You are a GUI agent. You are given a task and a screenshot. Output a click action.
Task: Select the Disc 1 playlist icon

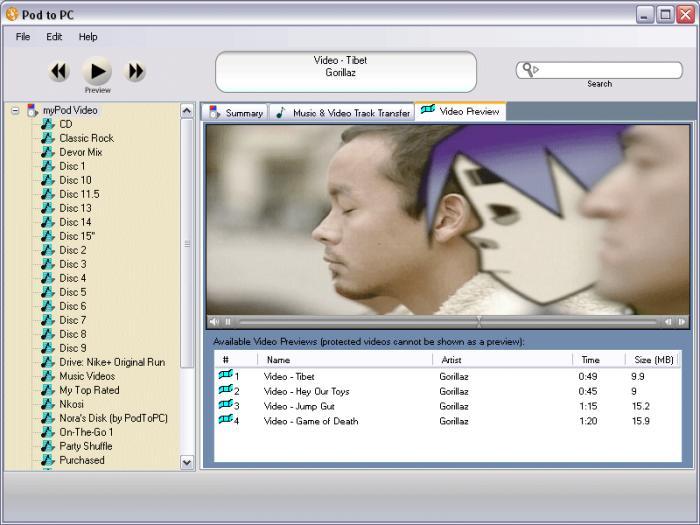47,166
